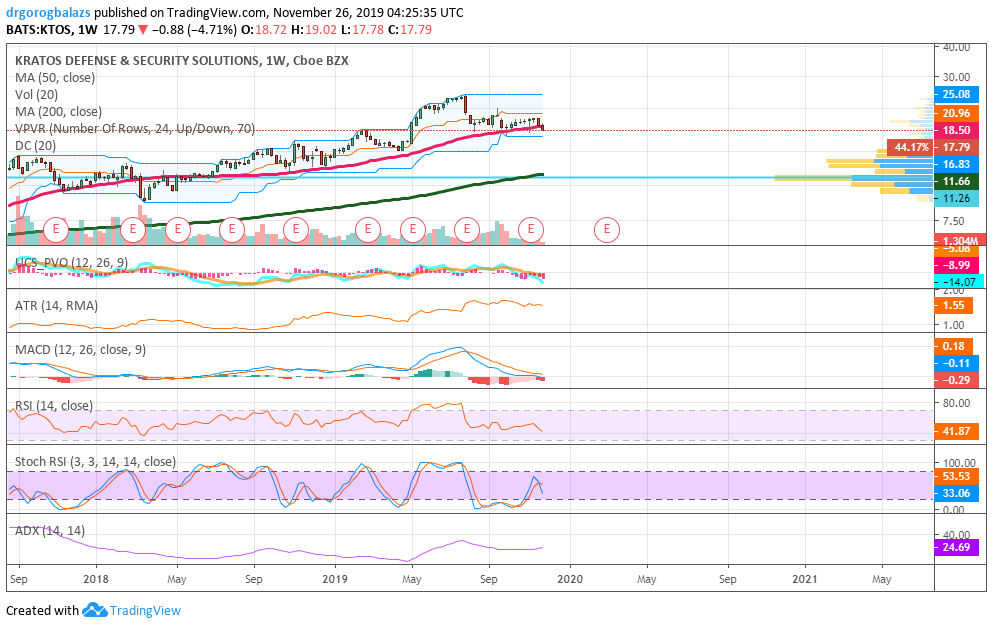Click the DC (20) Donchian channel label
The width and height of the screenshot is (993, 628).
35,146
